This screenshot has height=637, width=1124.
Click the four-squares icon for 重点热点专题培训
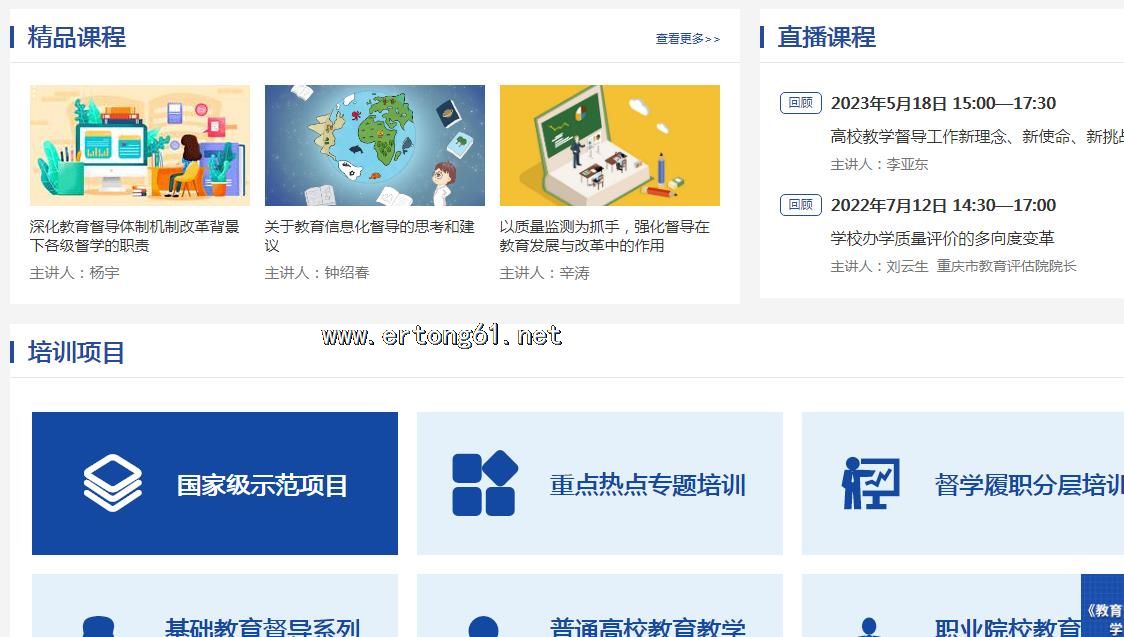[x=485, y=484]
